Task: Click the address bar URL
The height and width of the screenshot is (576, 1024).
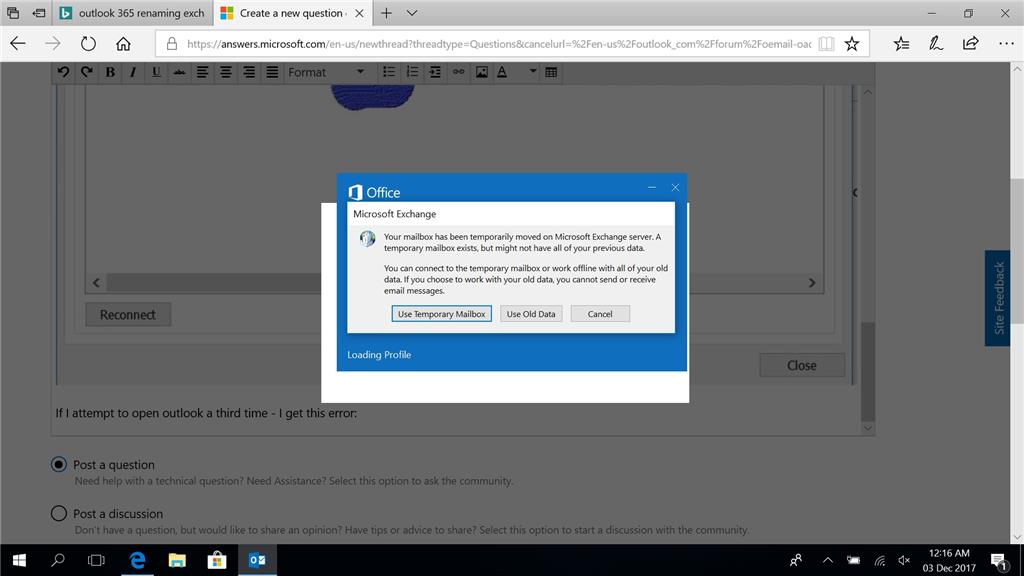Action: (498, 44)
